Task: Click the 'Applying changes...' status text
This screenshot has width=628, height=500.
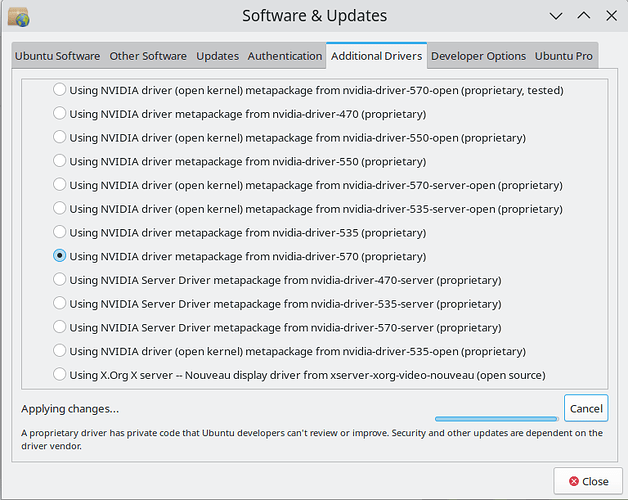Action: pos(70,409)
